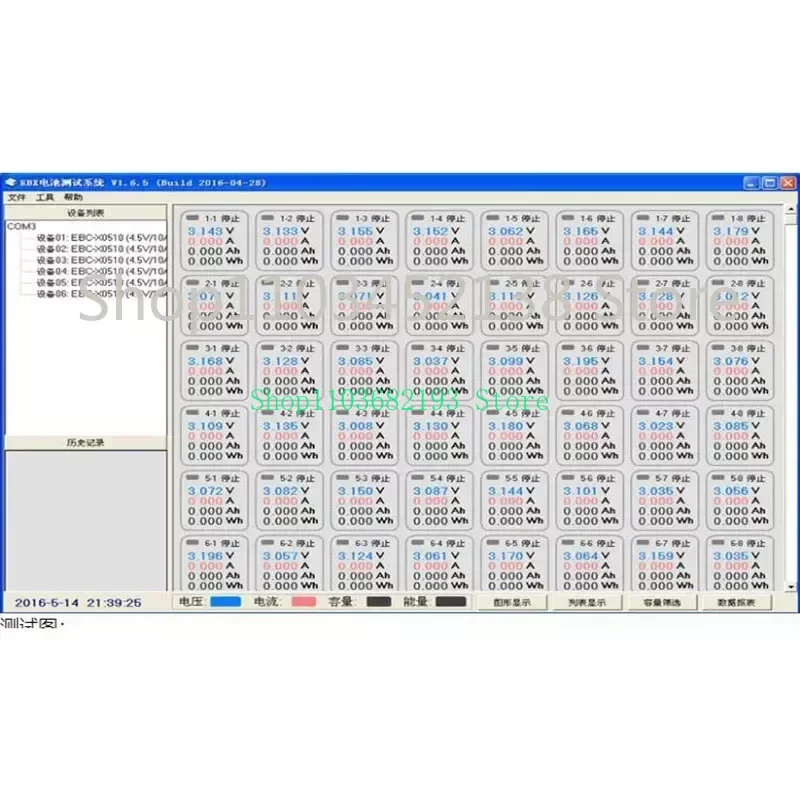Click the 5-6 停止 channel label
Image resolution: width=800 pixels, height=800 pixels.
coord(598,478)
